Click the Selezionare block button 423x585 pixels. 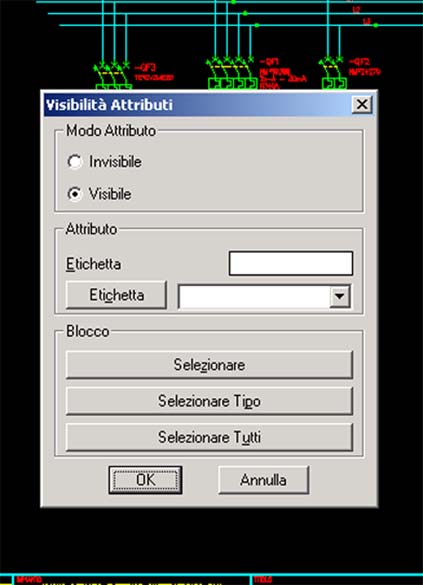(209, 365)
